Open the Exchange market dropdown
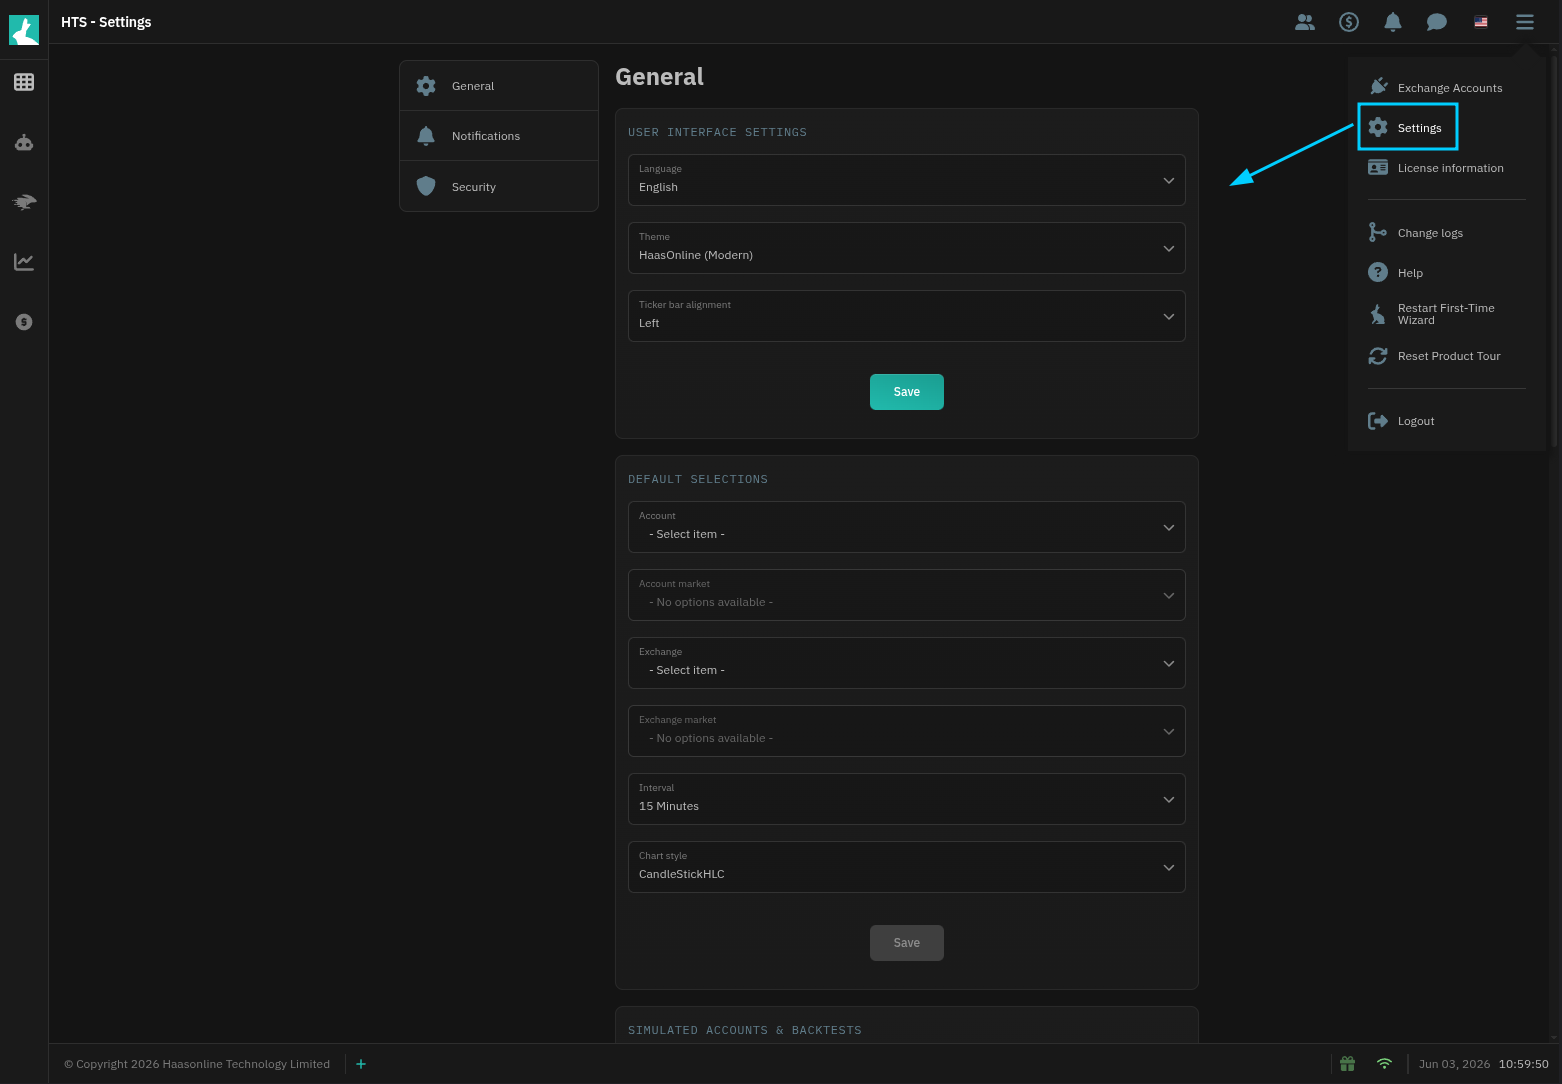This screenshot has width=1562, height=1084. coord(907,731)
